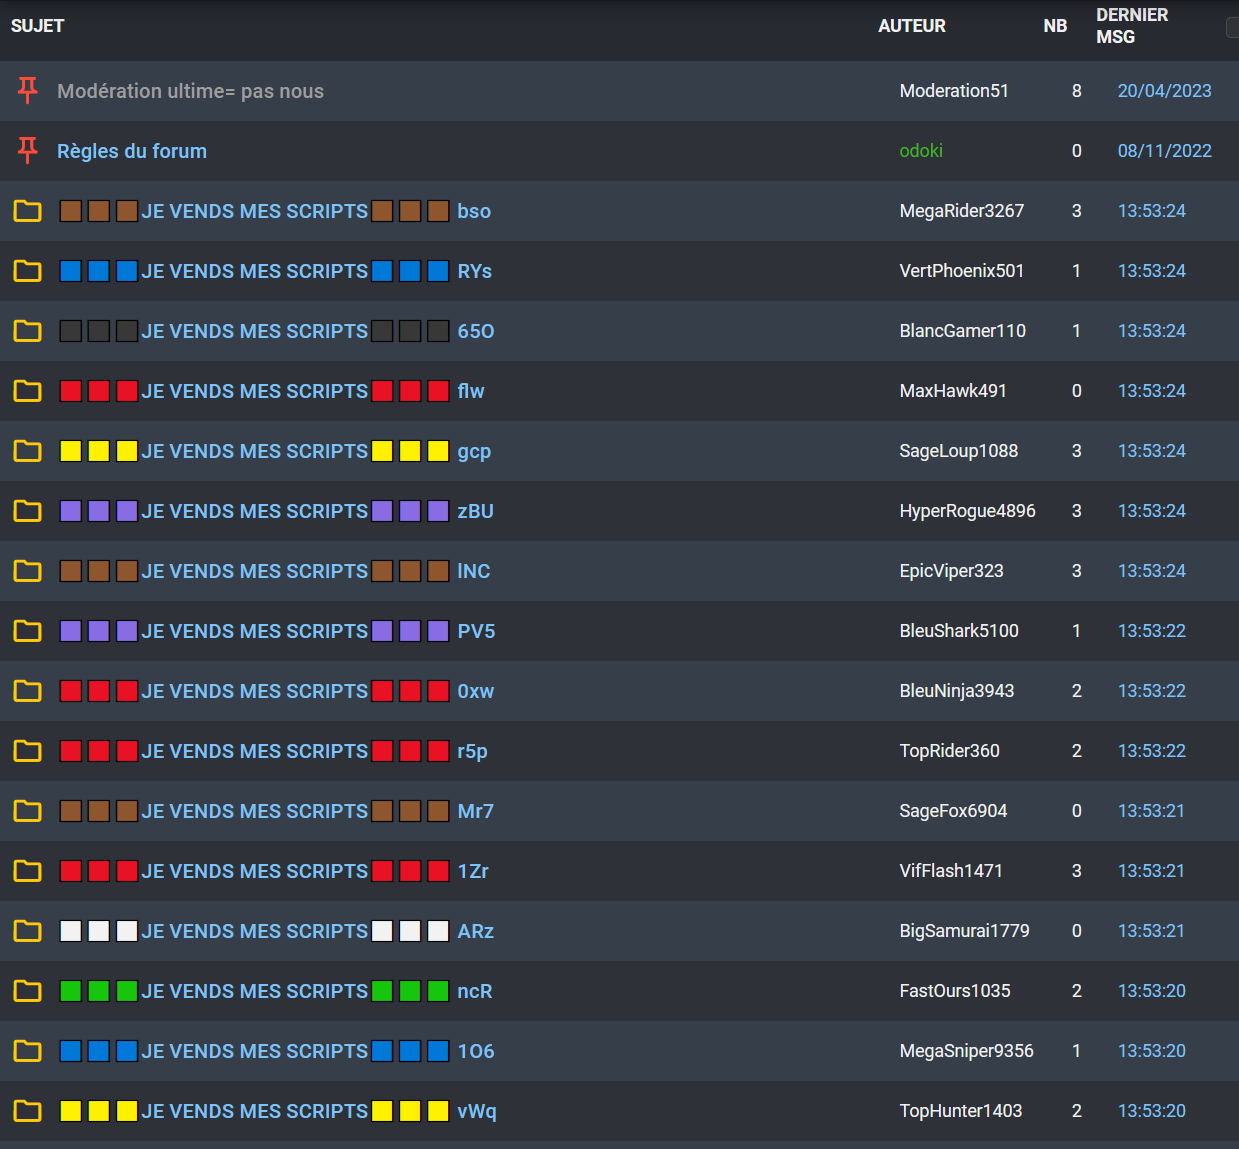Click the folder icon of the bso topic

(28, 211)
